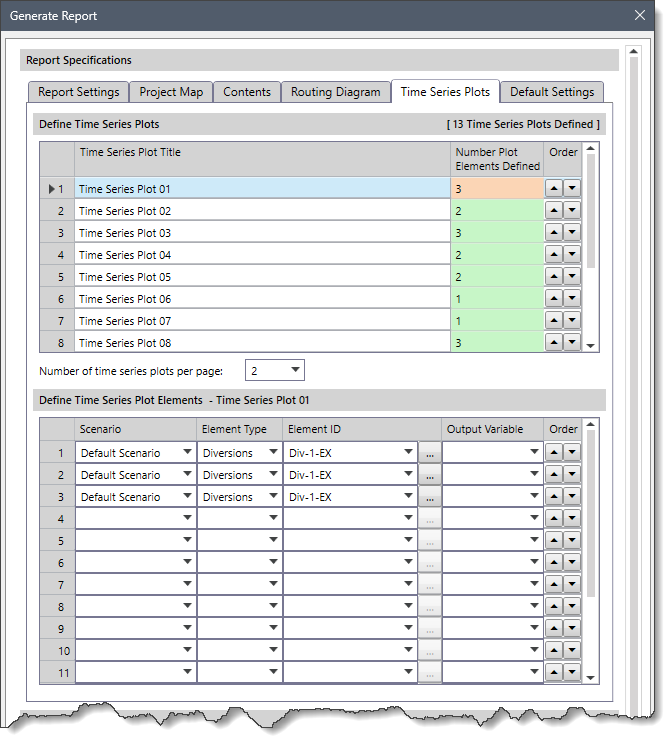Select row header 11 in elements table
The width and height of the screenshot is (670, 741).
pos(57,673)
